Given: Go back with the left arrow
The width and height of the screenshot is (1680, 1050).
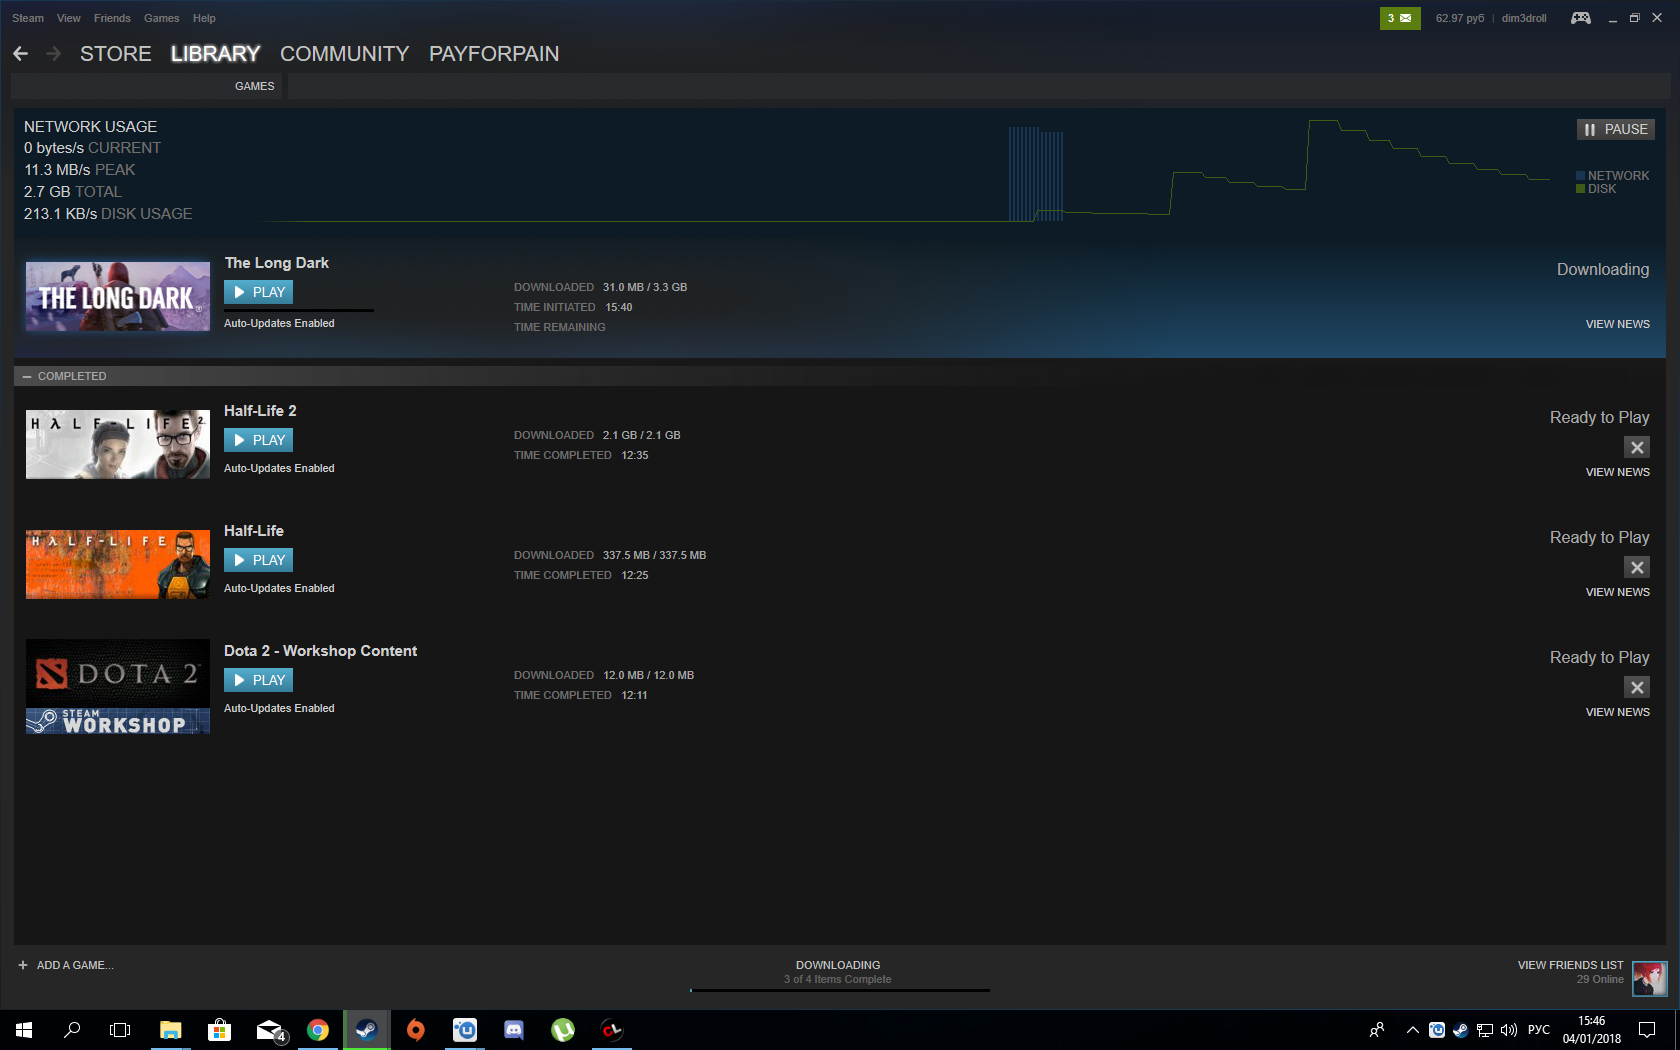Looking at the screenshot, I should coord(21,54).
